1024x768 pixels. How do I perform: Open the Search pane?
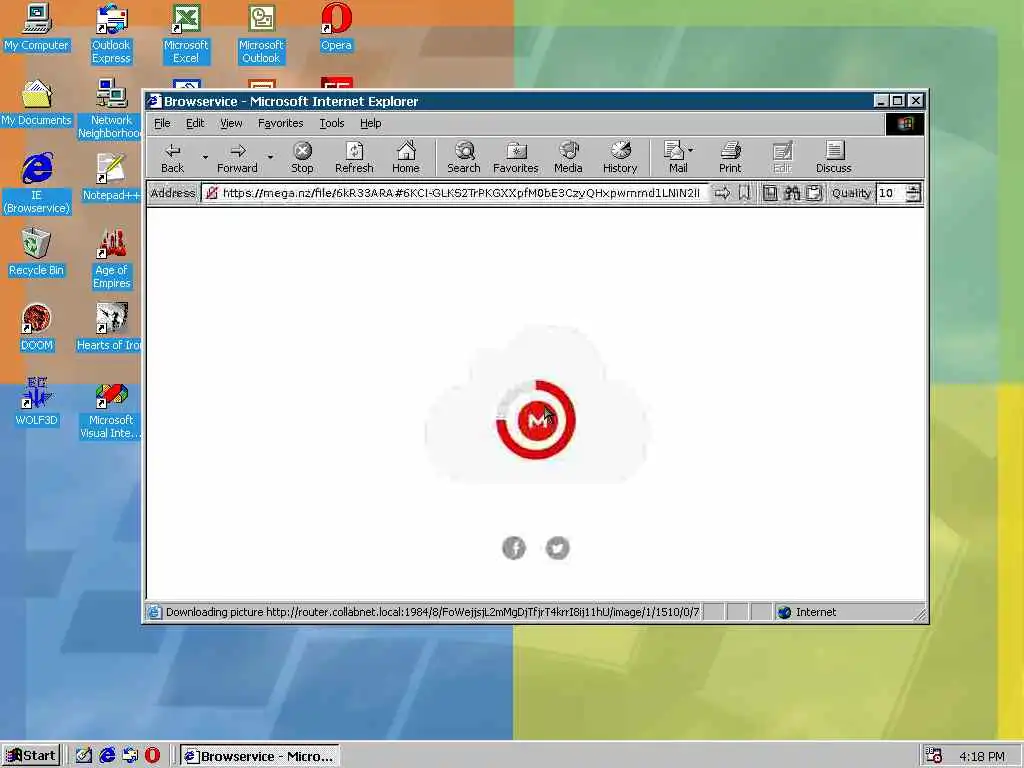click(464, 157)
